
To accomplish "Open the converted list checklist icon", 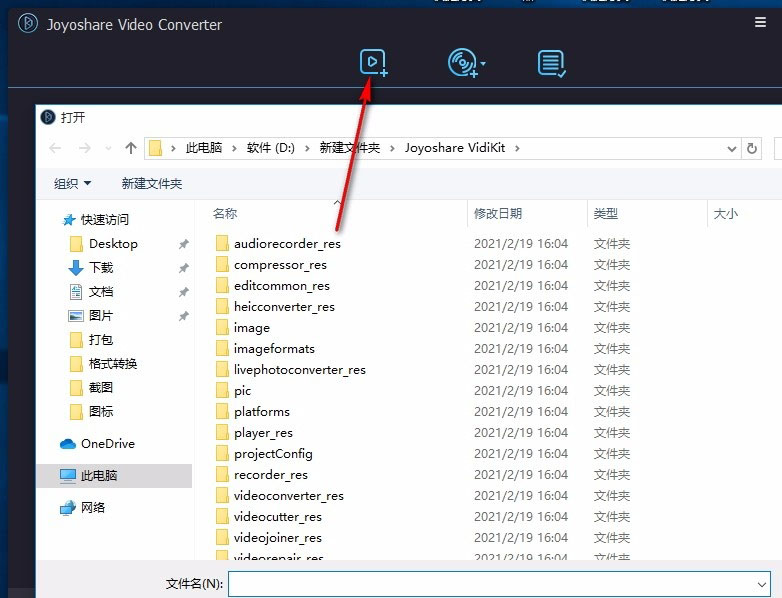I will coord(551,63).
